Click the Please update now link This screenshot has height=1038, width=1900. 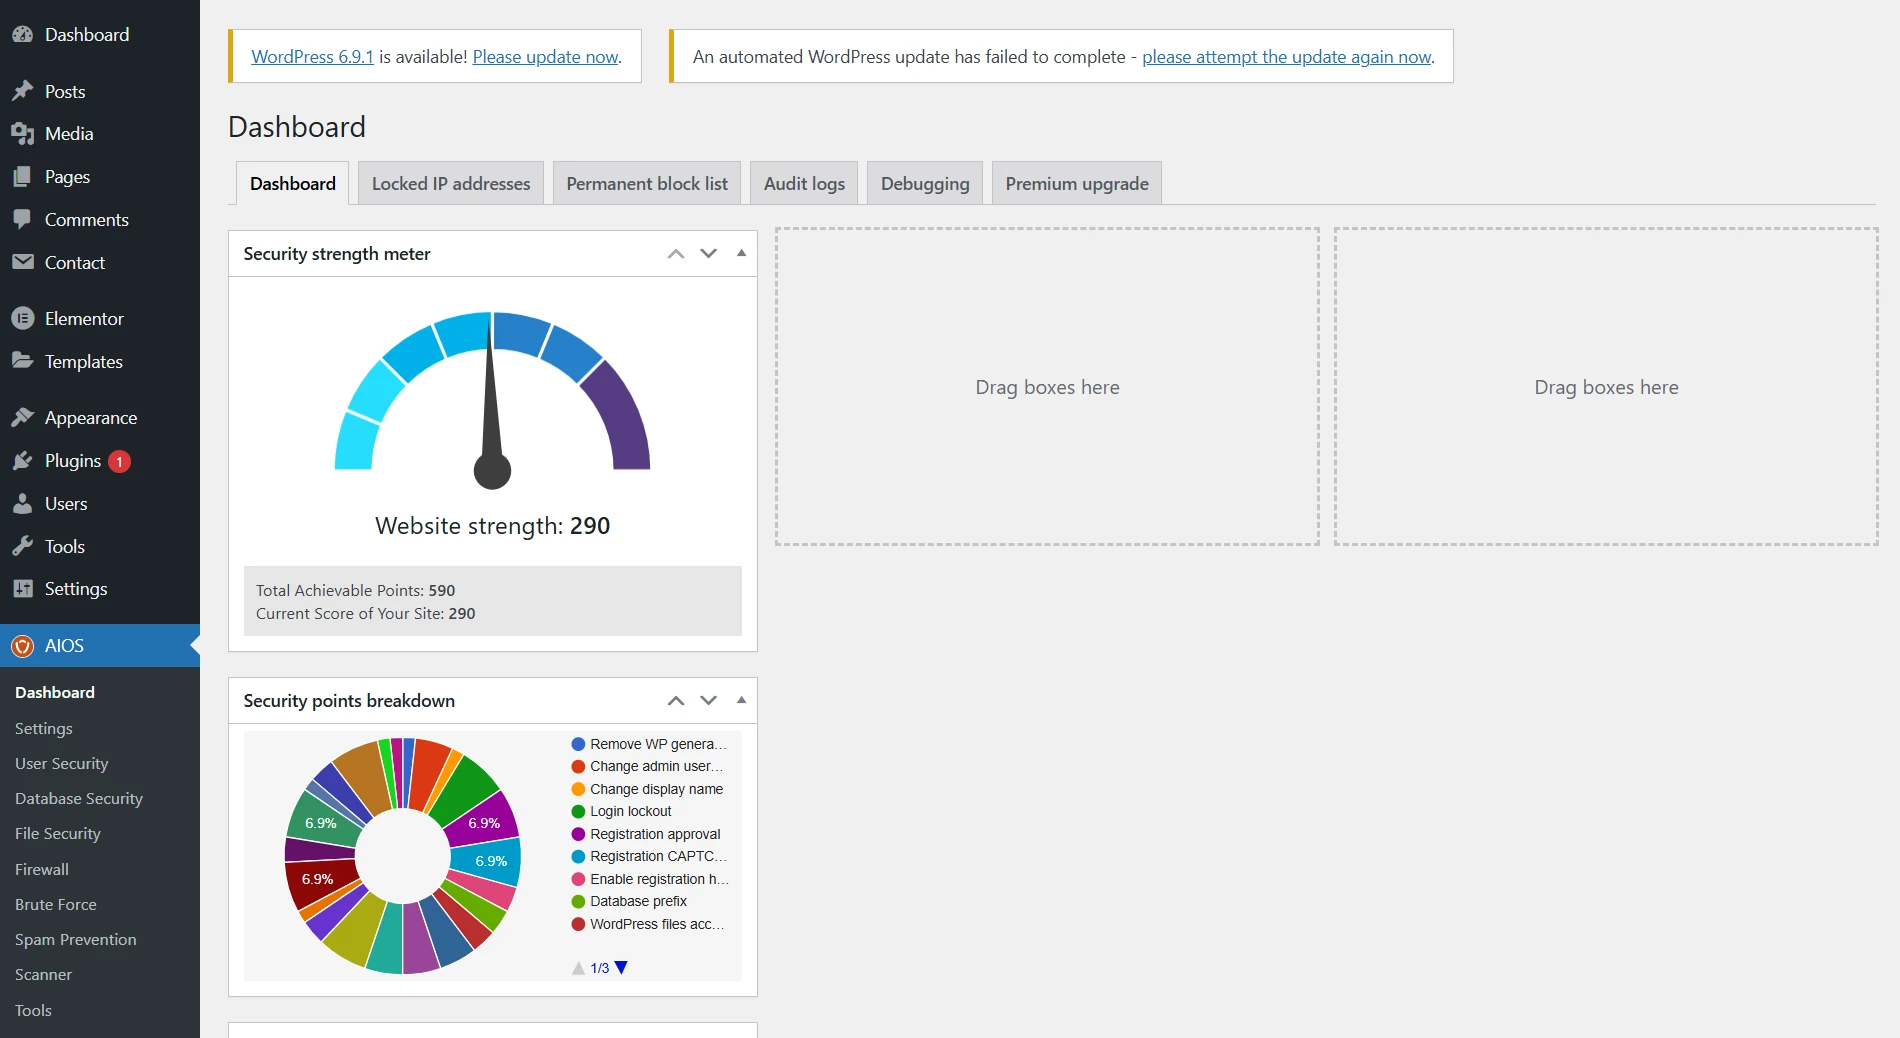click(x=545, y=57)
